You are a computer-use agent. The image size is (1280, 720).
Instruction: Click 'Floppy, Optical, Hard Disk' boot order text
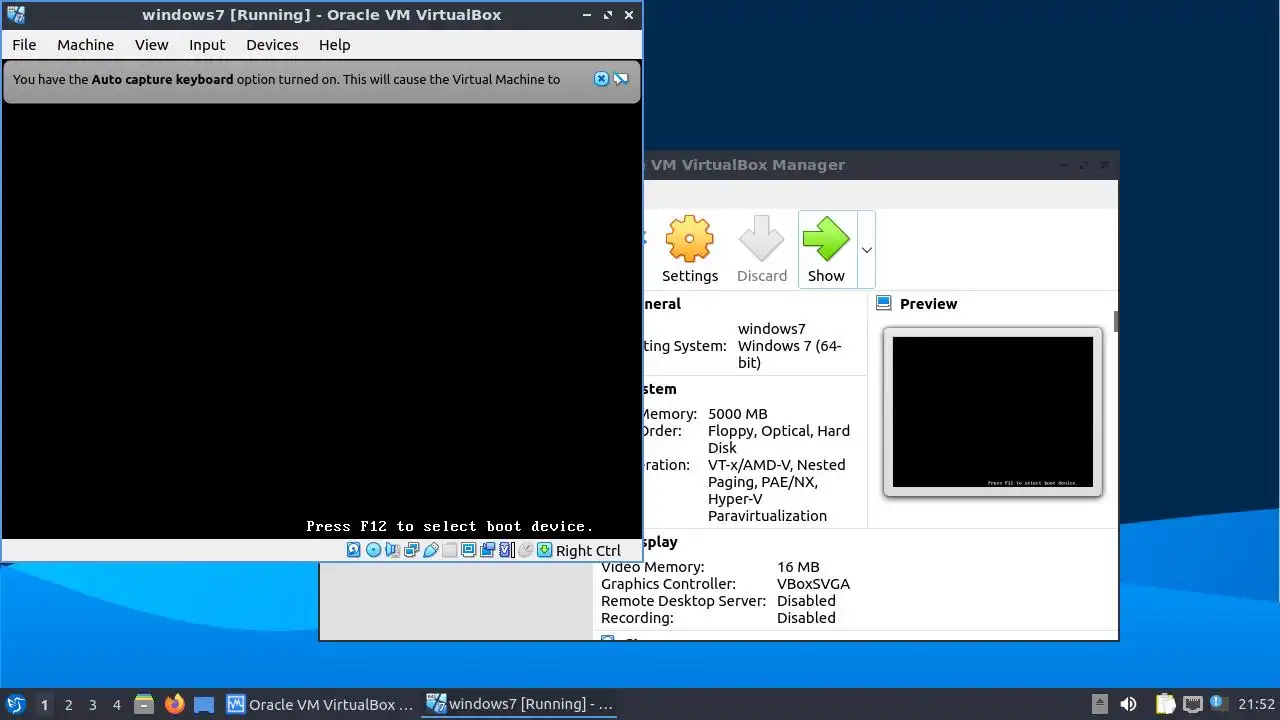[x=779, y=439]
